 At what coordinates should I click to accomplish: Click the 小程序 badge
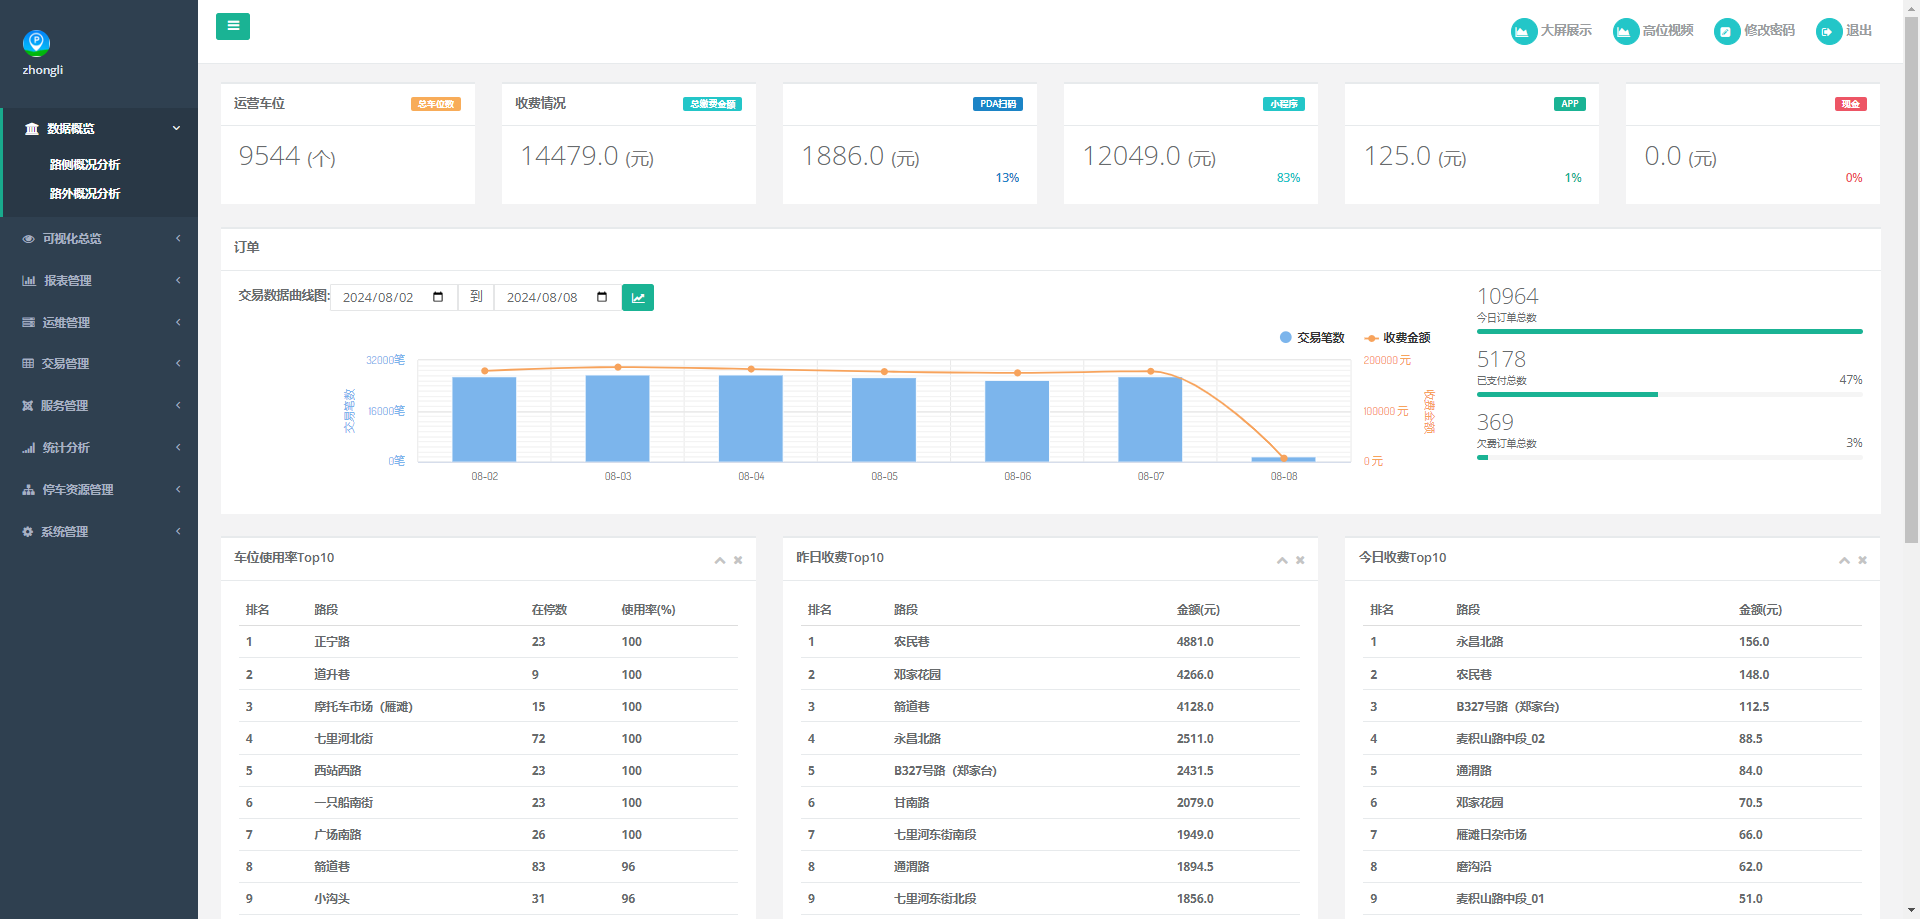[x=1284, y=104]
